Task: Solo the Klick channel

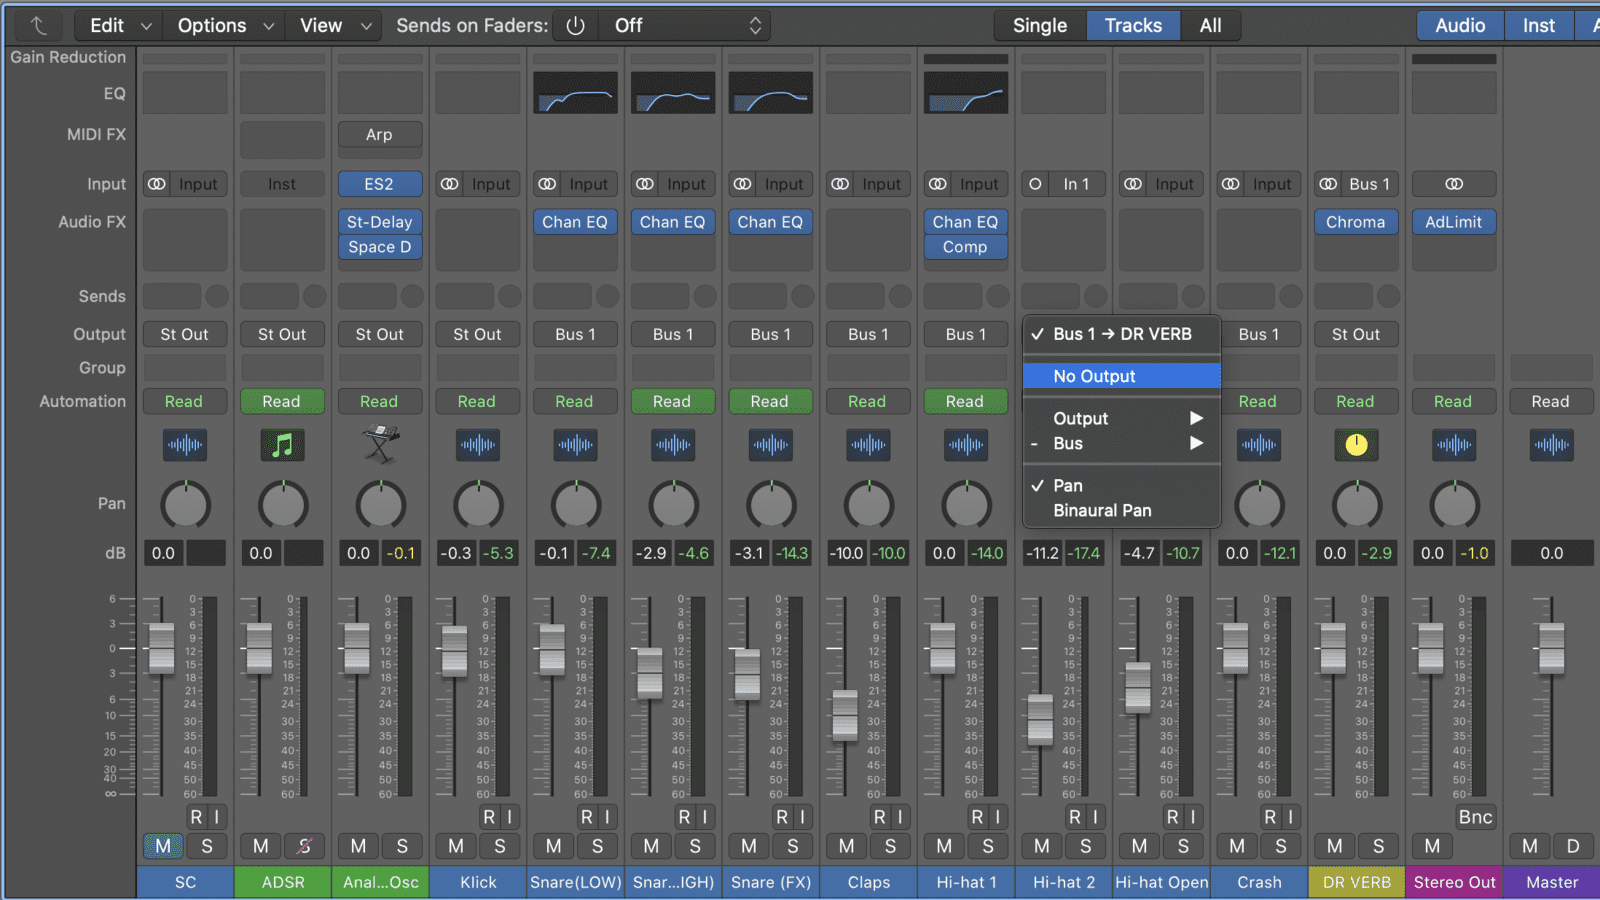Action: [x=500, y=846]
